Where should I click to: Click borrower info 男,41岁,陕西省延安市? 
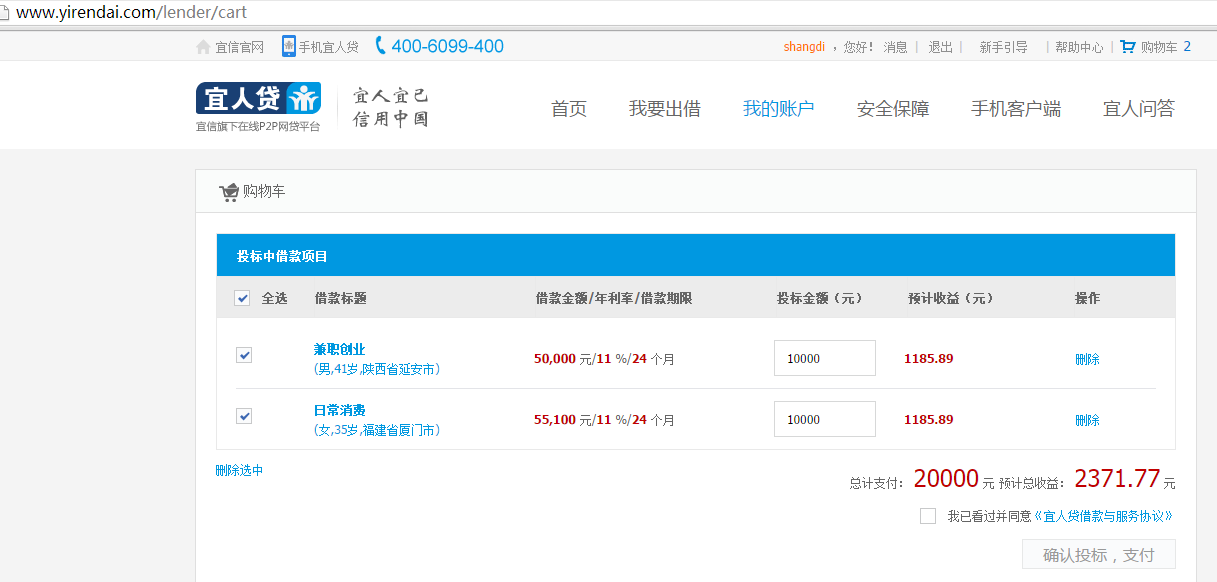377,369
